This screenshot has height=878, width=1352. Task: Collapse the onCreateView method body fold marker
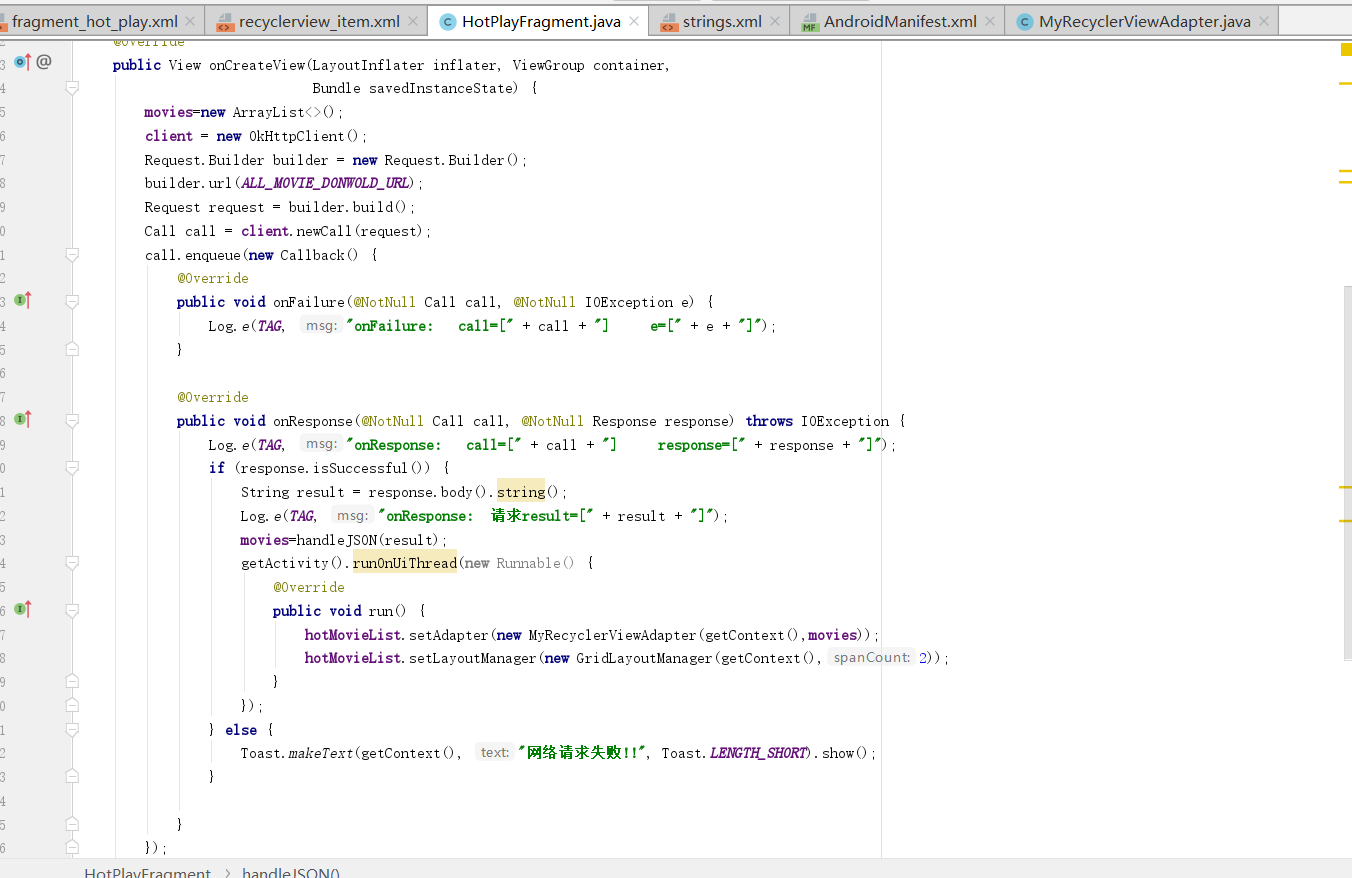click(72, 88)
